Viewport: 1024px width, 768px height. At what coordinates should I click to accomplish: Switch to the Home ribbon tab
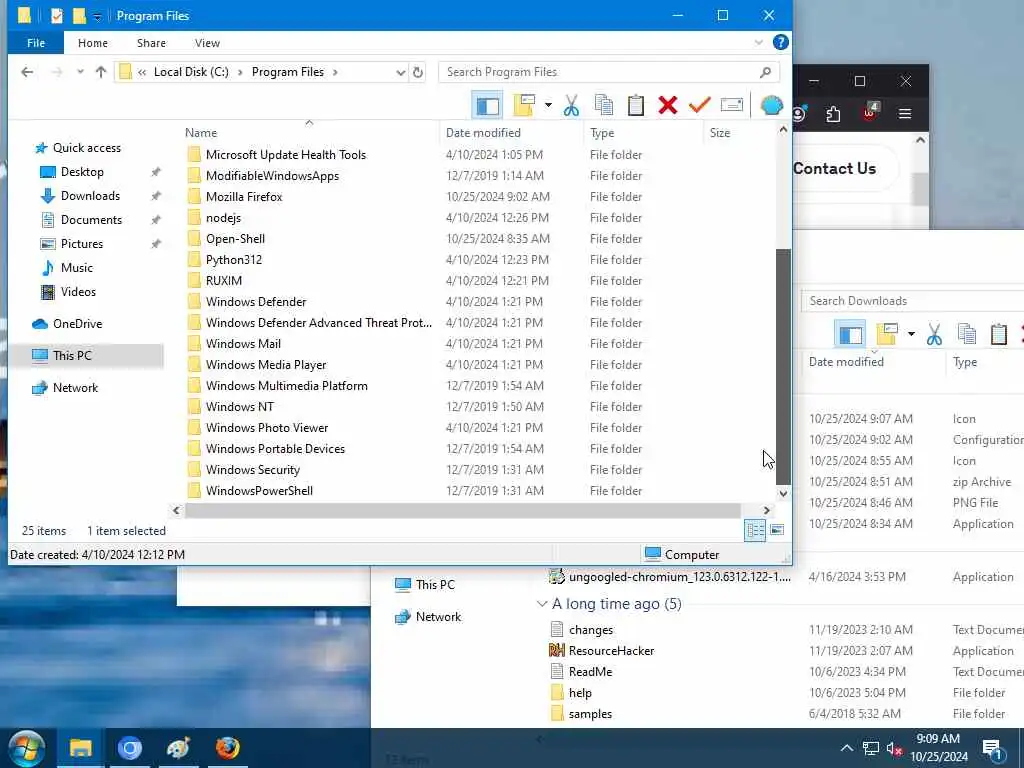pyautogui.click(x=93, y=43)
